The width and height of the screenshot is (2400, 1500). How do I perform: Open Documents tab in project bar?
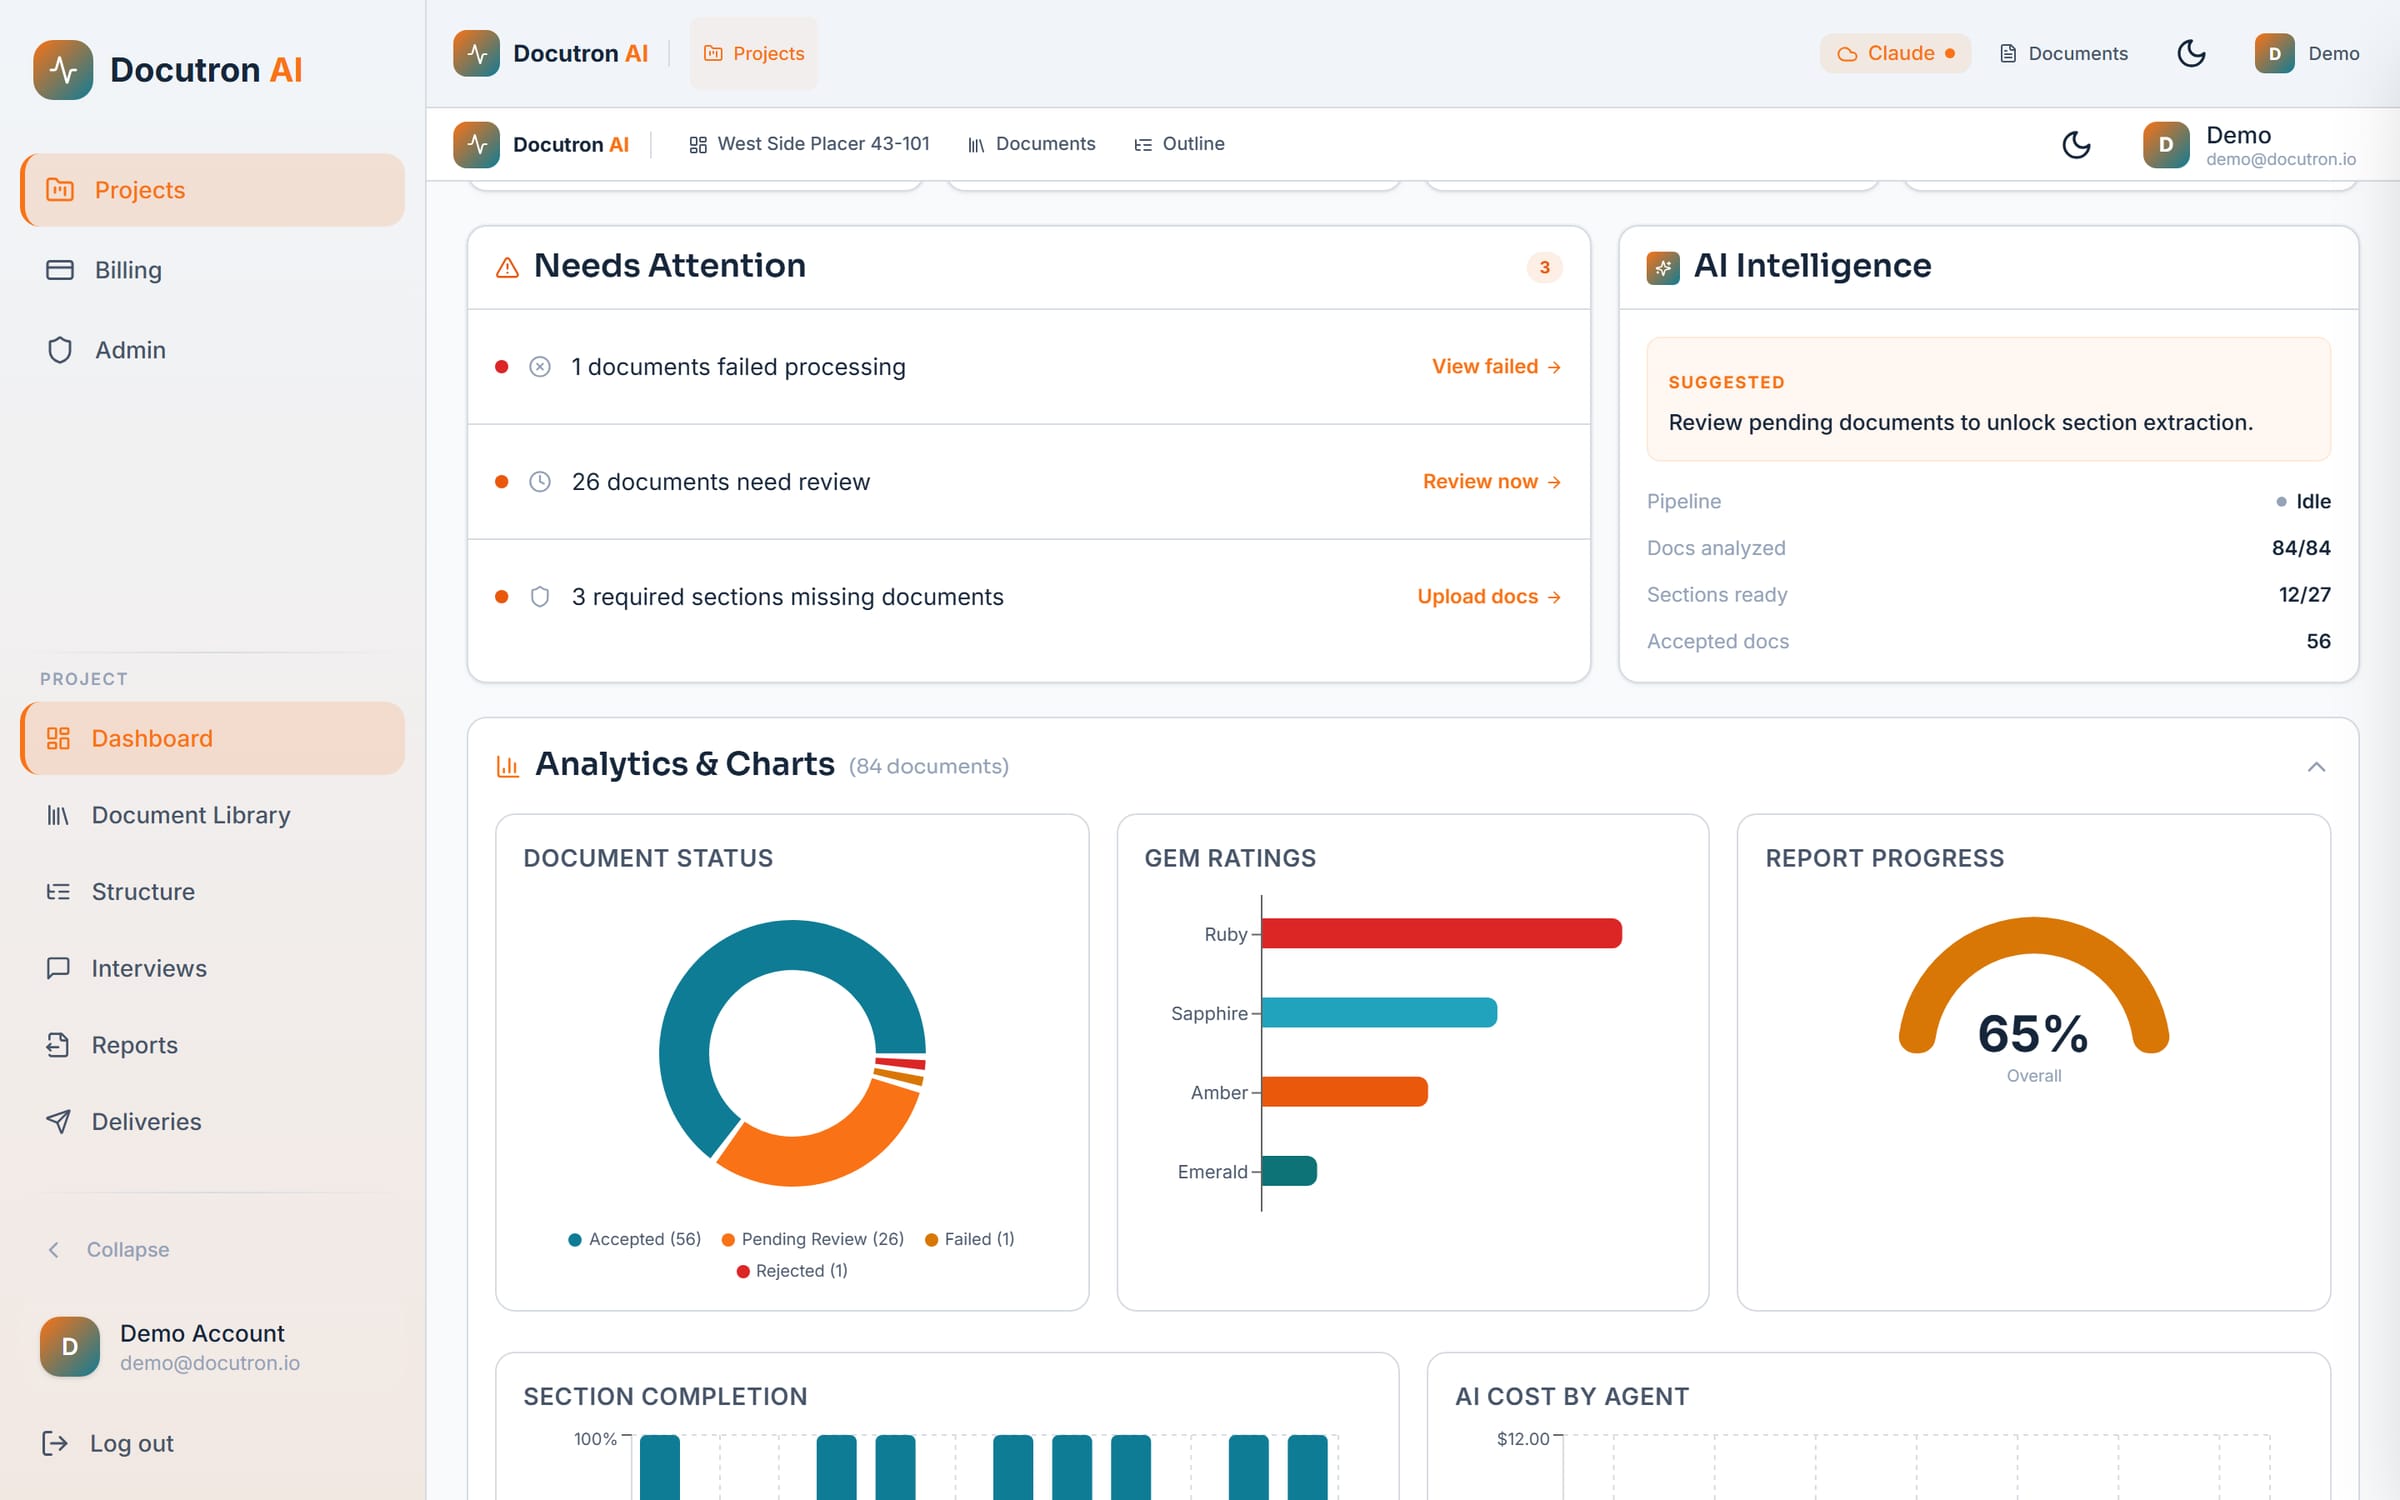coord(1031,144)
